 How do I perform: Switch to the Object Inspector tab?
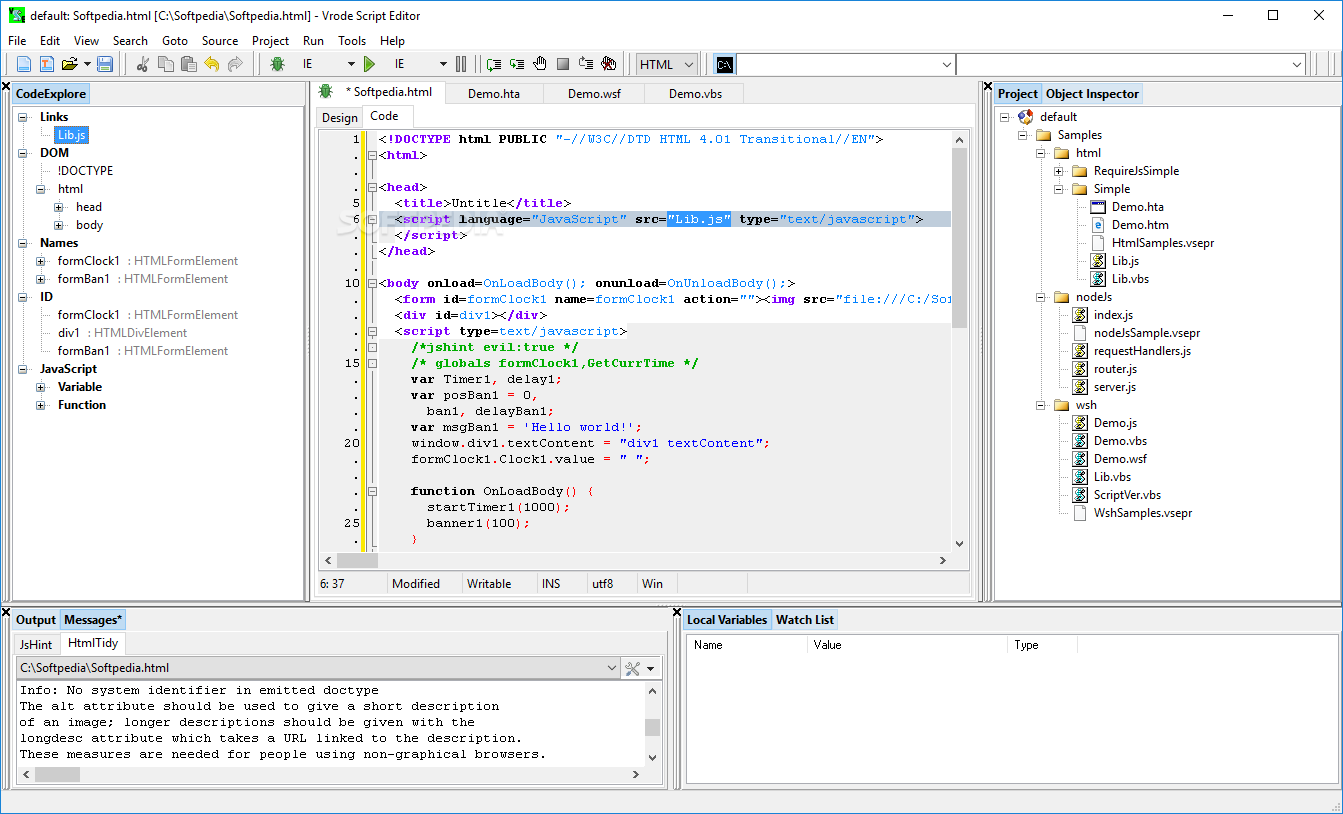[x=1092, y=94]
